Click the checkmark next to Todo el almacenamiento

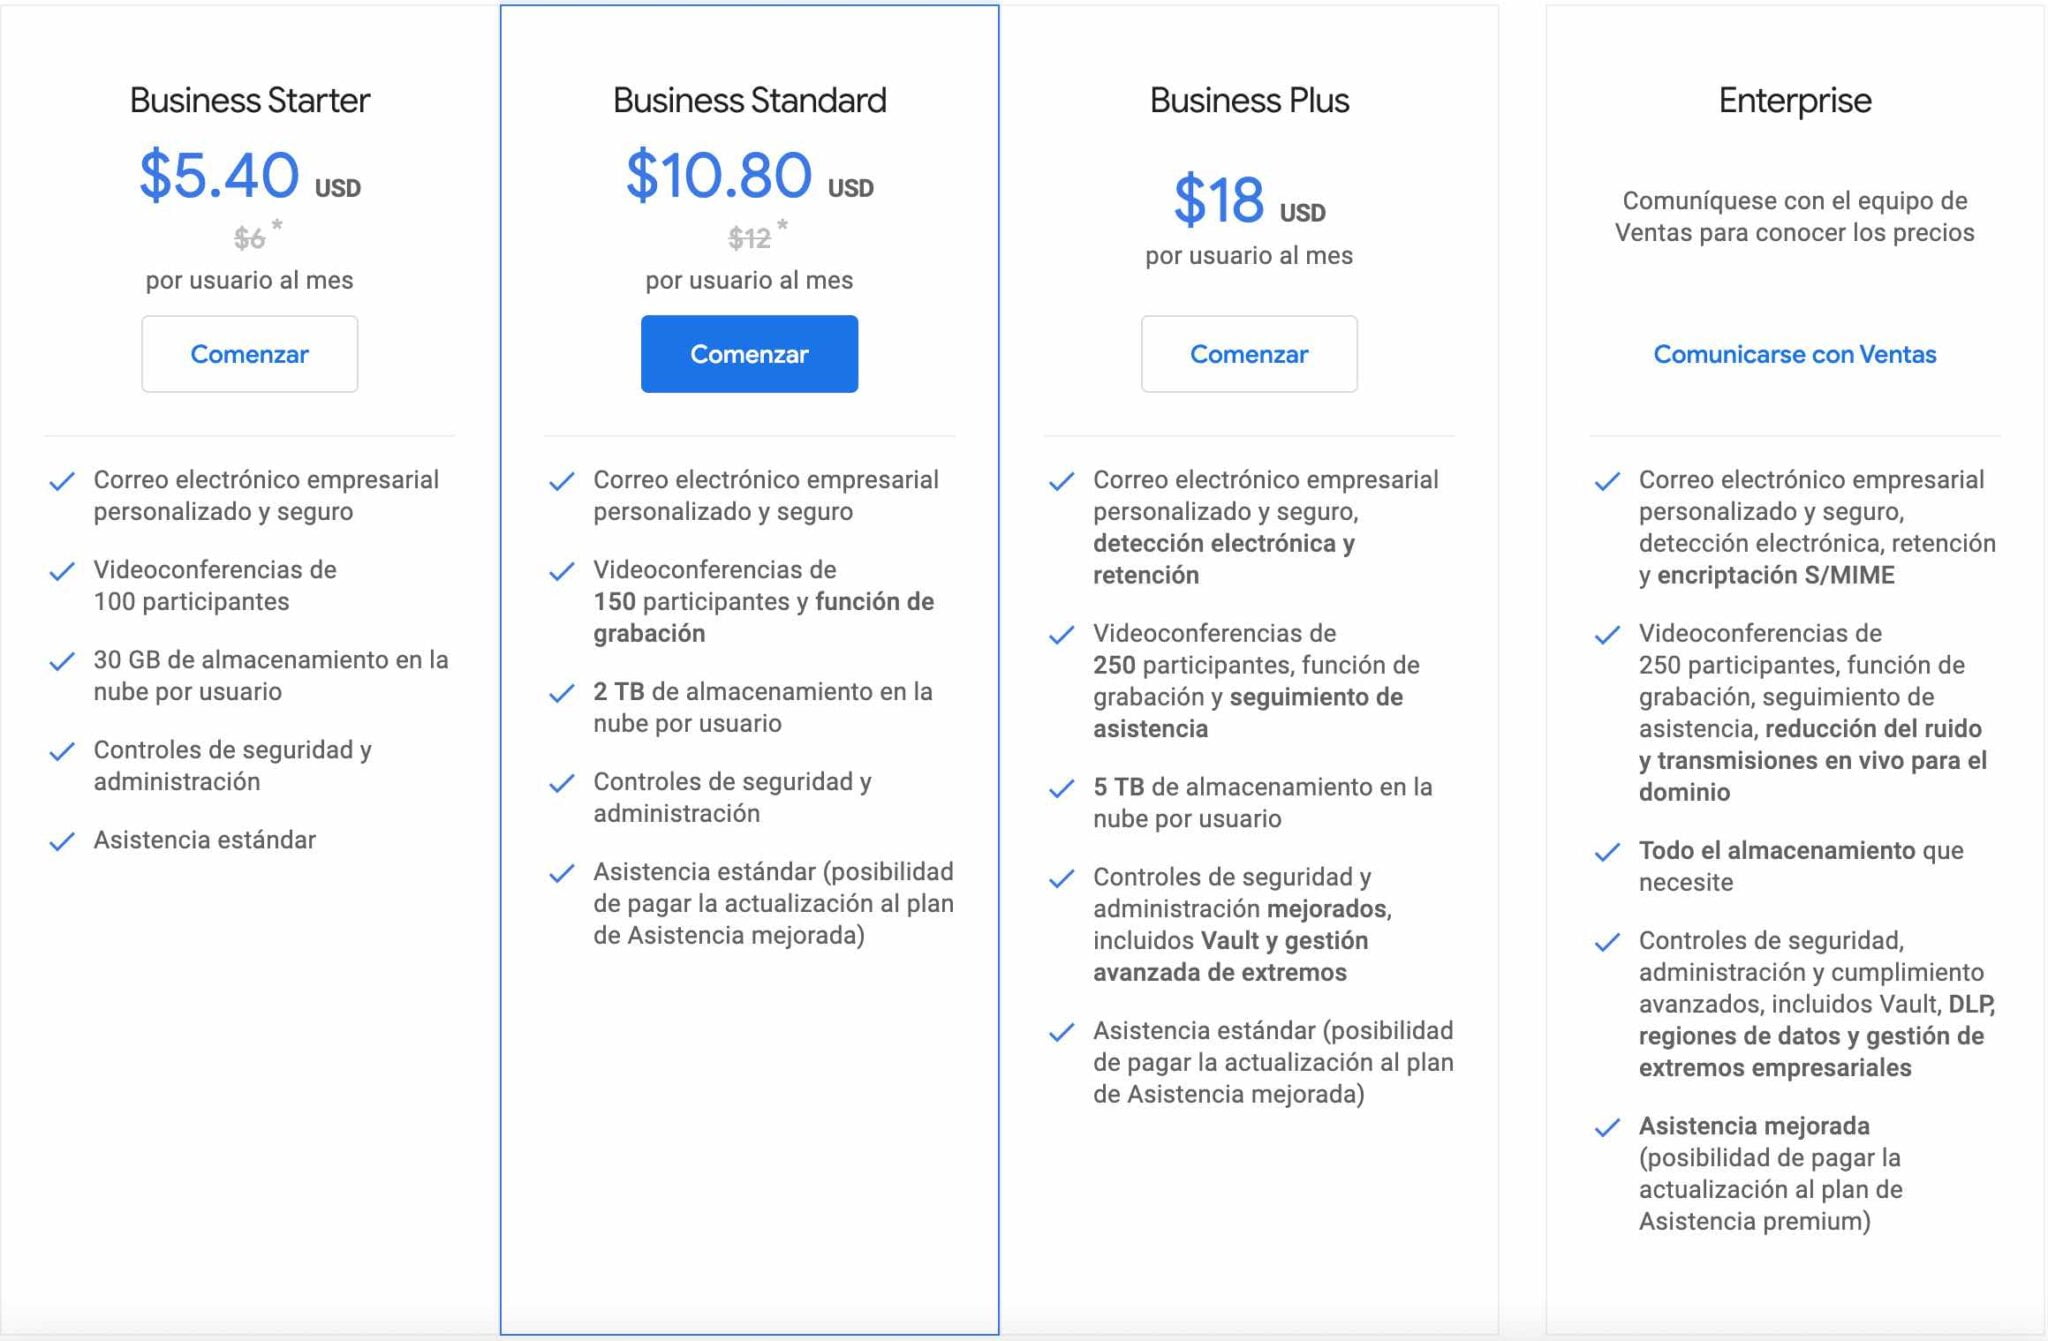click(x=1608, y=852)
